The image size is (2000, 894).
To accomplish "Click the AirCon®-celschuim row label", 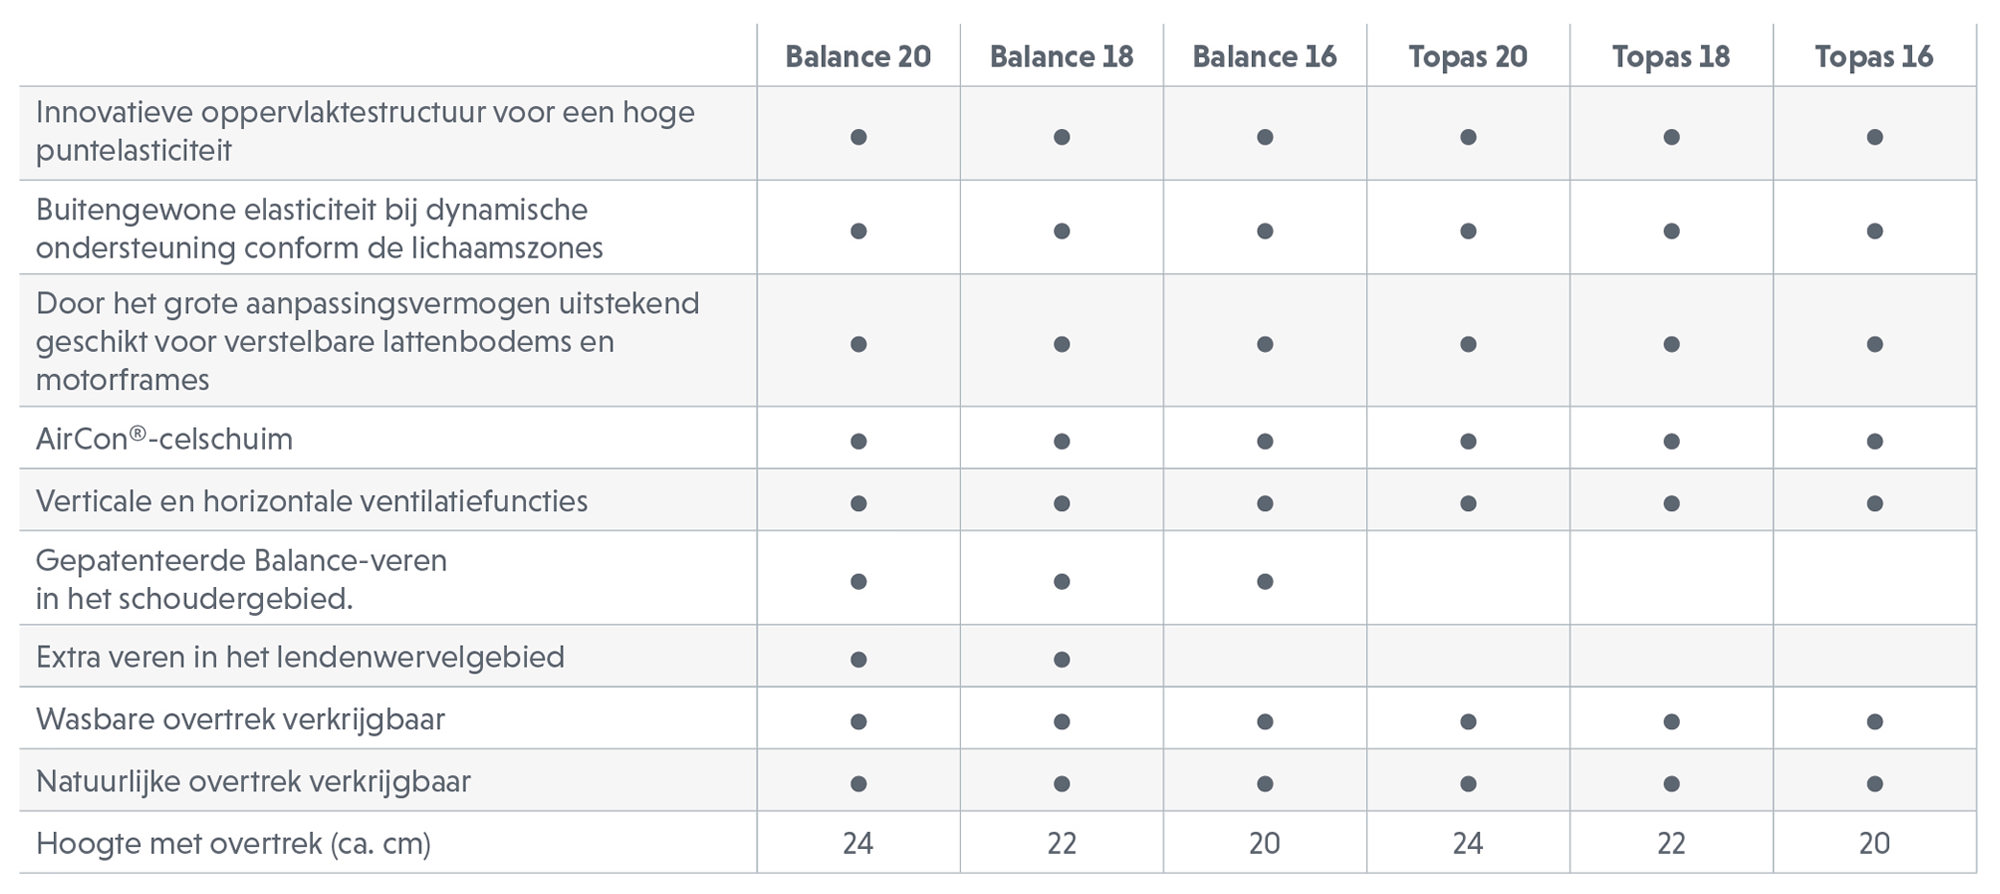I will (x=164, y=439).
